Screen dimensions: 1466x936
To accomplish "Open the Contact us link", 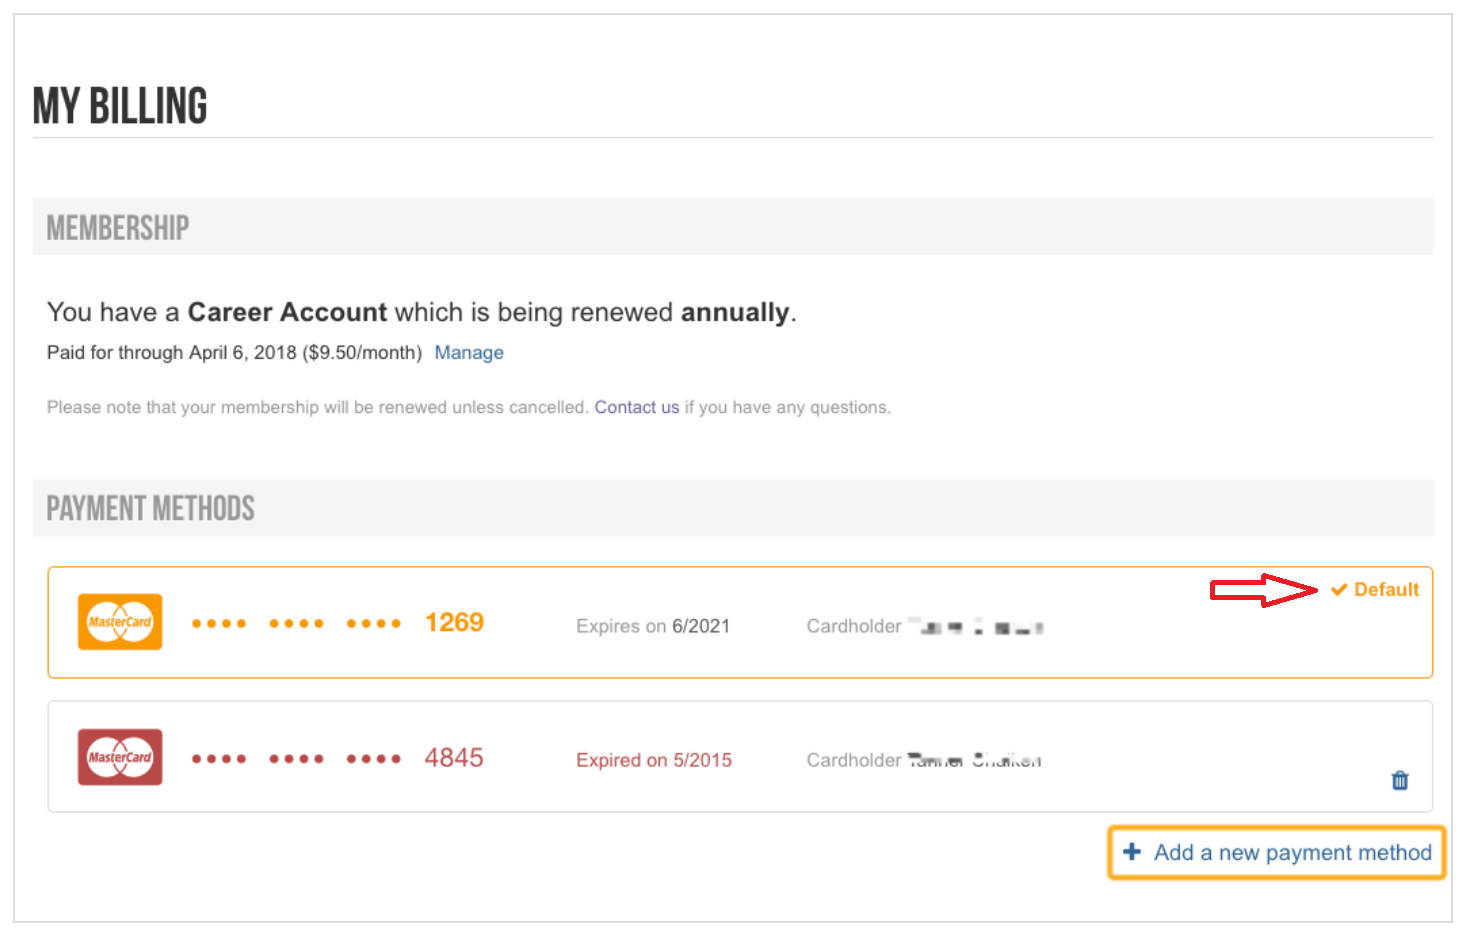I will point(637,407).
